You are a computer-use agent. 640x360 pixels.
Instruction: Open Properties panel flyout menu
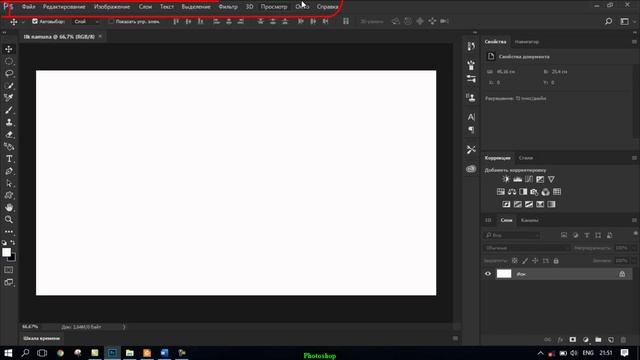point(634,42)
